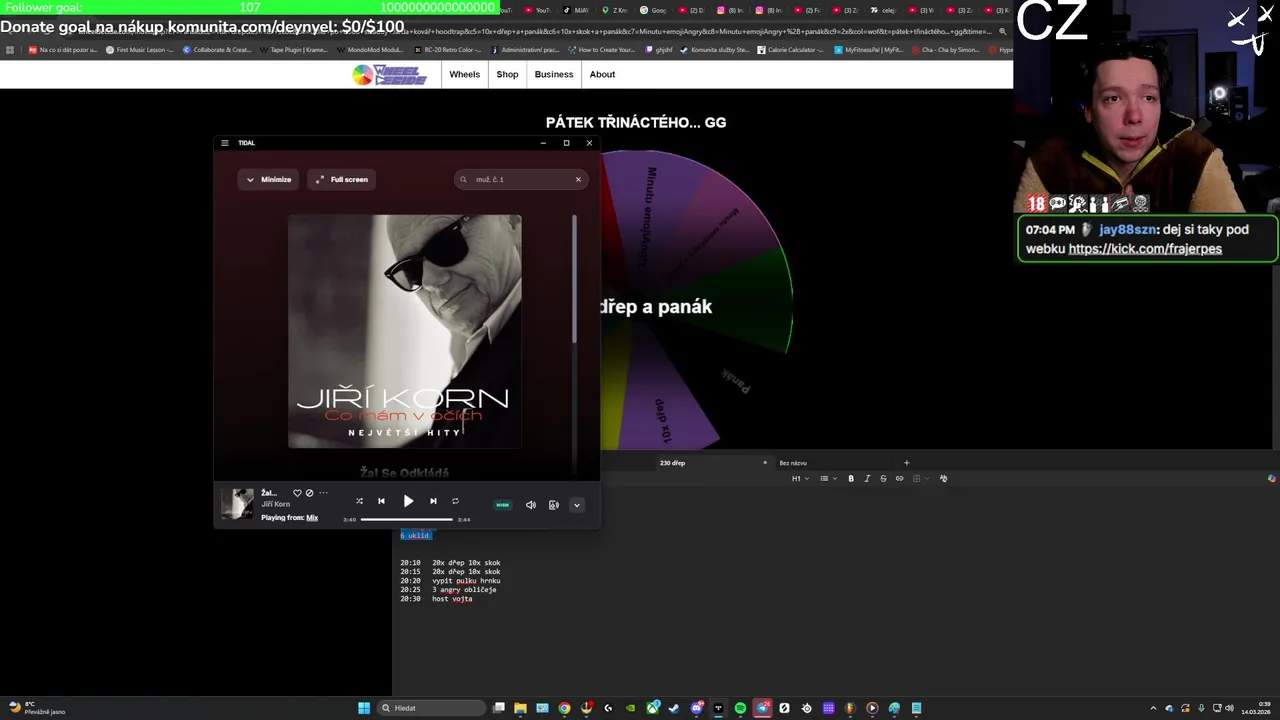Open Discord from the taskbar
This screenshot has width=1280, height=720.
click(x=696, y=708)
